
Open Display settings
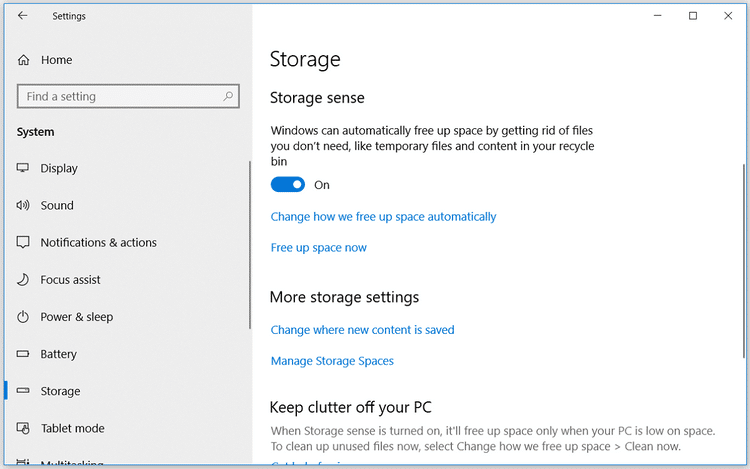click(58, 168)
